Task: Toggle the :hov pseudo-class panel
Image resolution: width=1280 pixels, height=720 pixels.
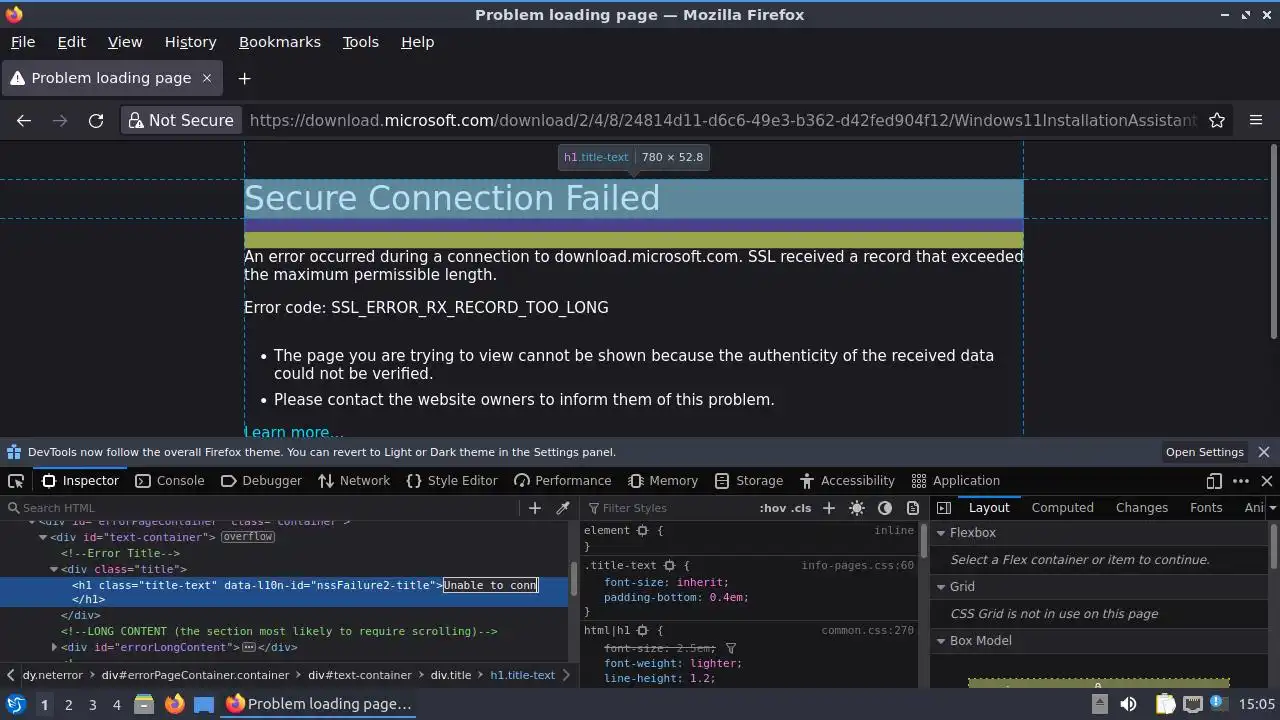Action: tap(772, 508)
